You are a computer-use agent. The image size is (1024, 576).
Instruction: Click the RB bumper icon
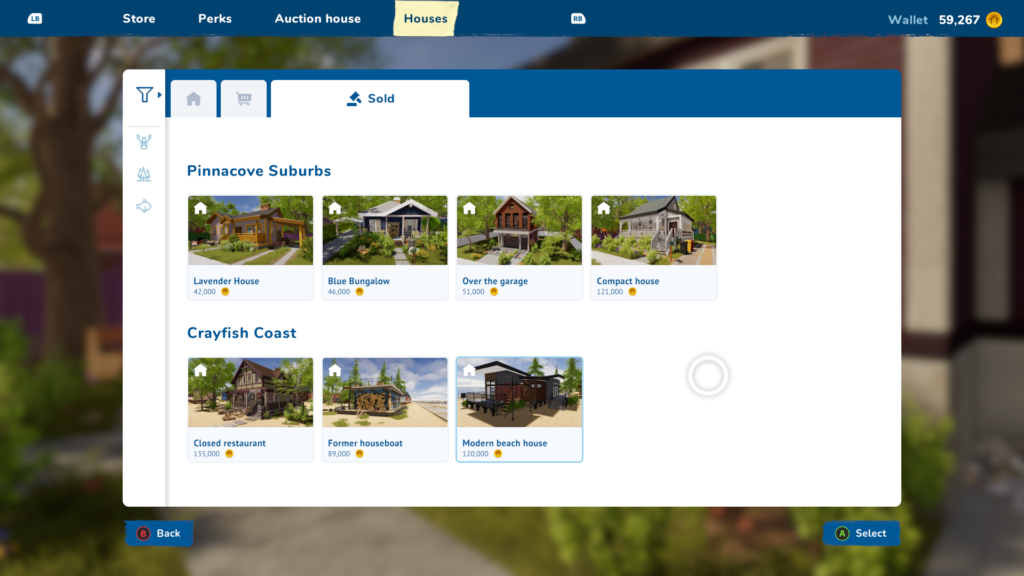[578, 18]
